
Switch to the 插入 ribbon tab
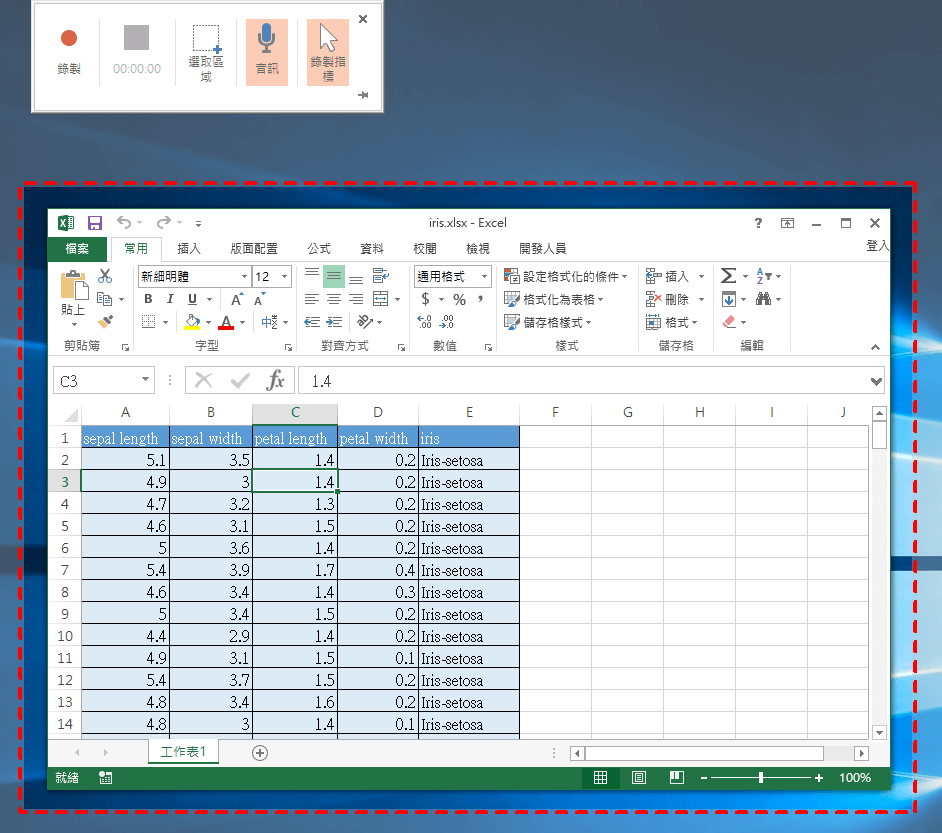point(189,249)
